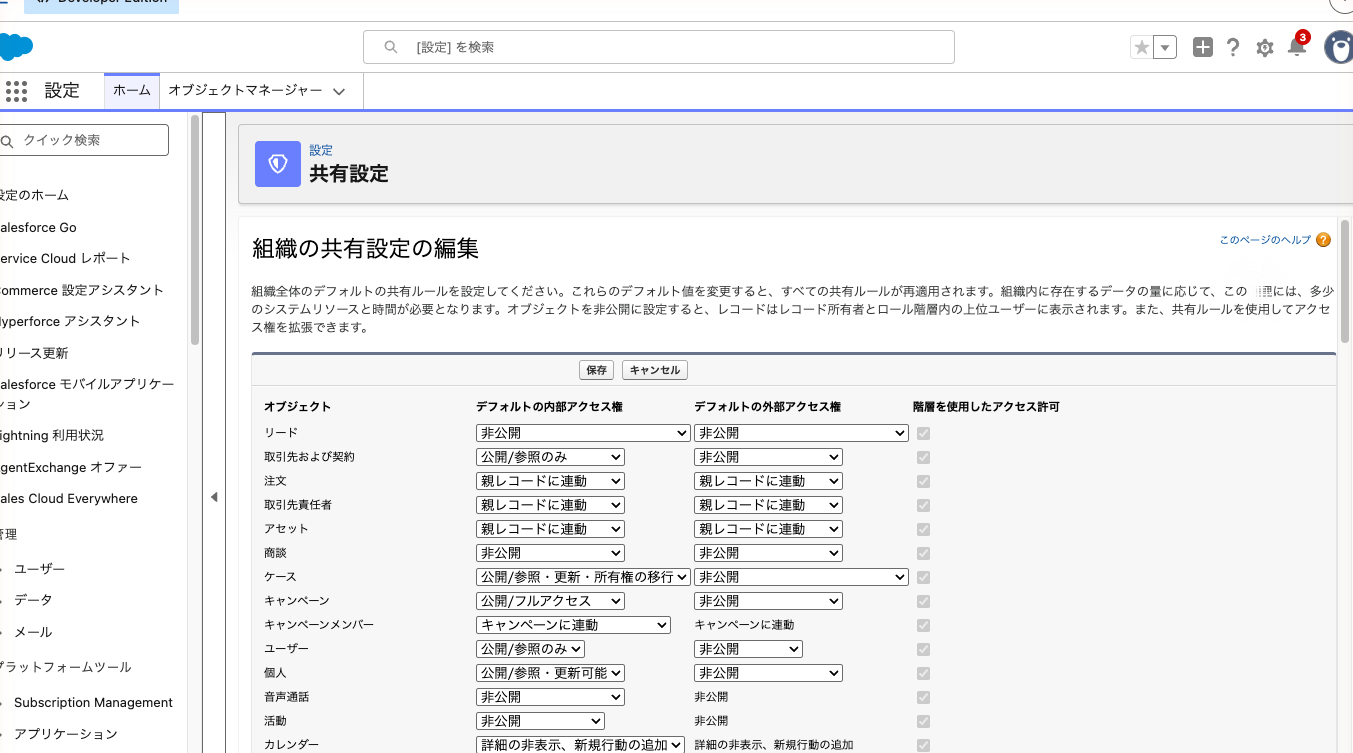The image size is (1353, 753).
Task: Click the デフォルトの内部アクセス権 column header
Action: [x=547, y=407]
